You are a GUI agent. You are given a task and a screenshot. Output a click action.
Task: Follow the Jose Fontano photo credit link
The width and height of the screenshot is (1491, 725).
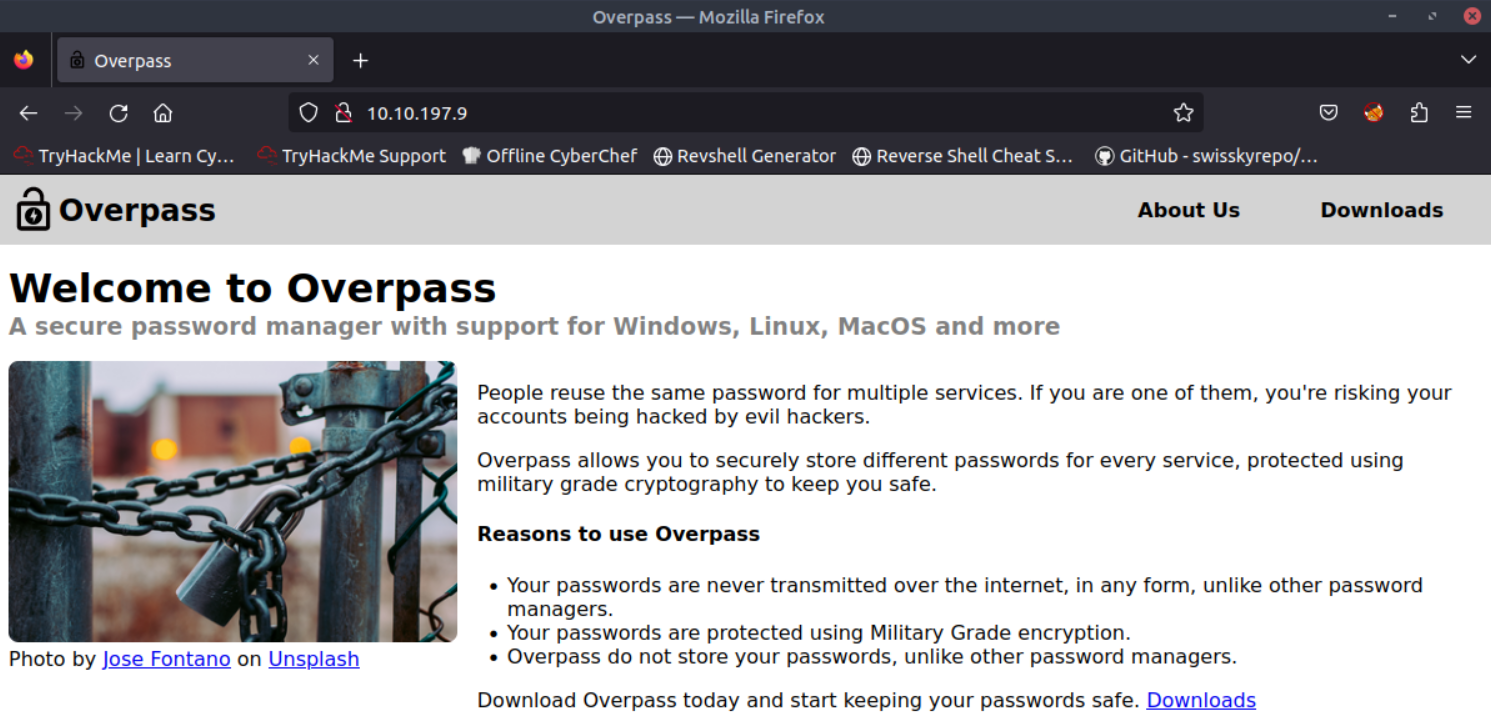pos(166,659)
